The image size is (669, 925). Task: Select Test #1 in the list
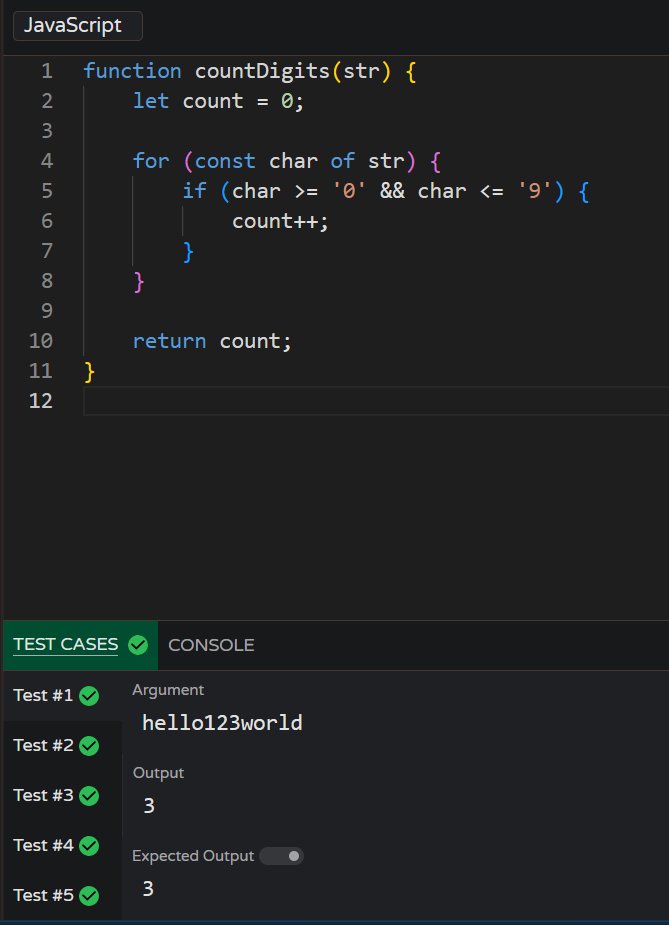[62, 696]
